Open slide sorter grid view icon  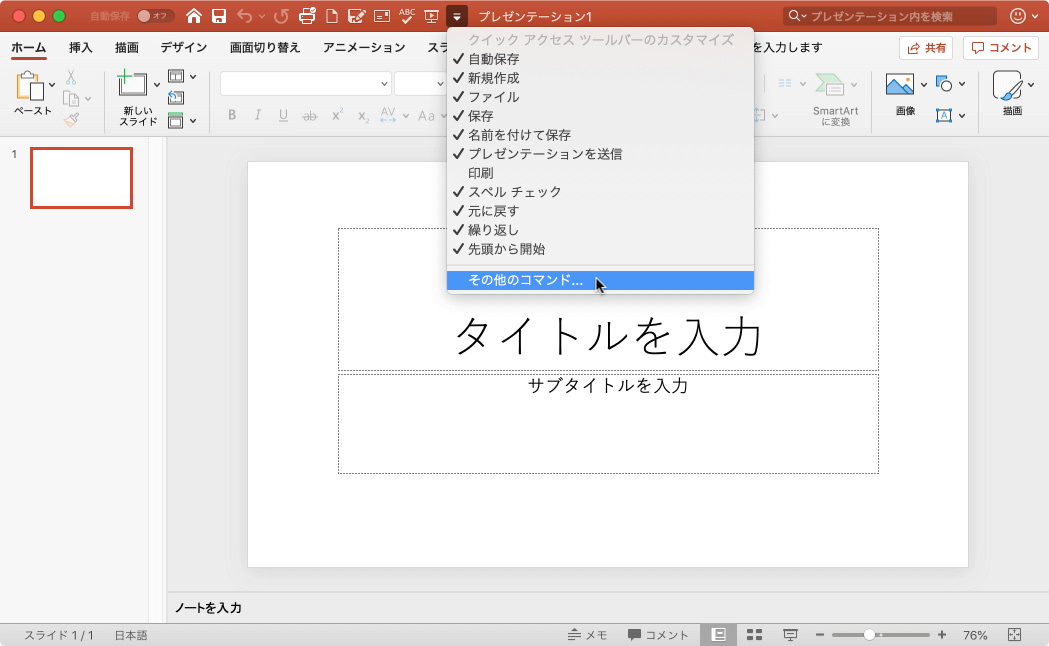click(755, 635)
